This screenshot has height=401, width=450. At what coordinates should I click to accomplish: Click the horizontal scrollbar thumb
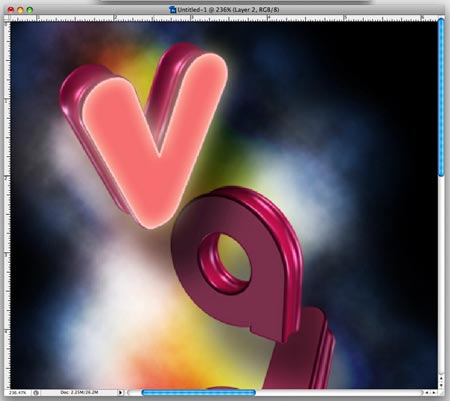pyautogui.click(x=199, y=393)
